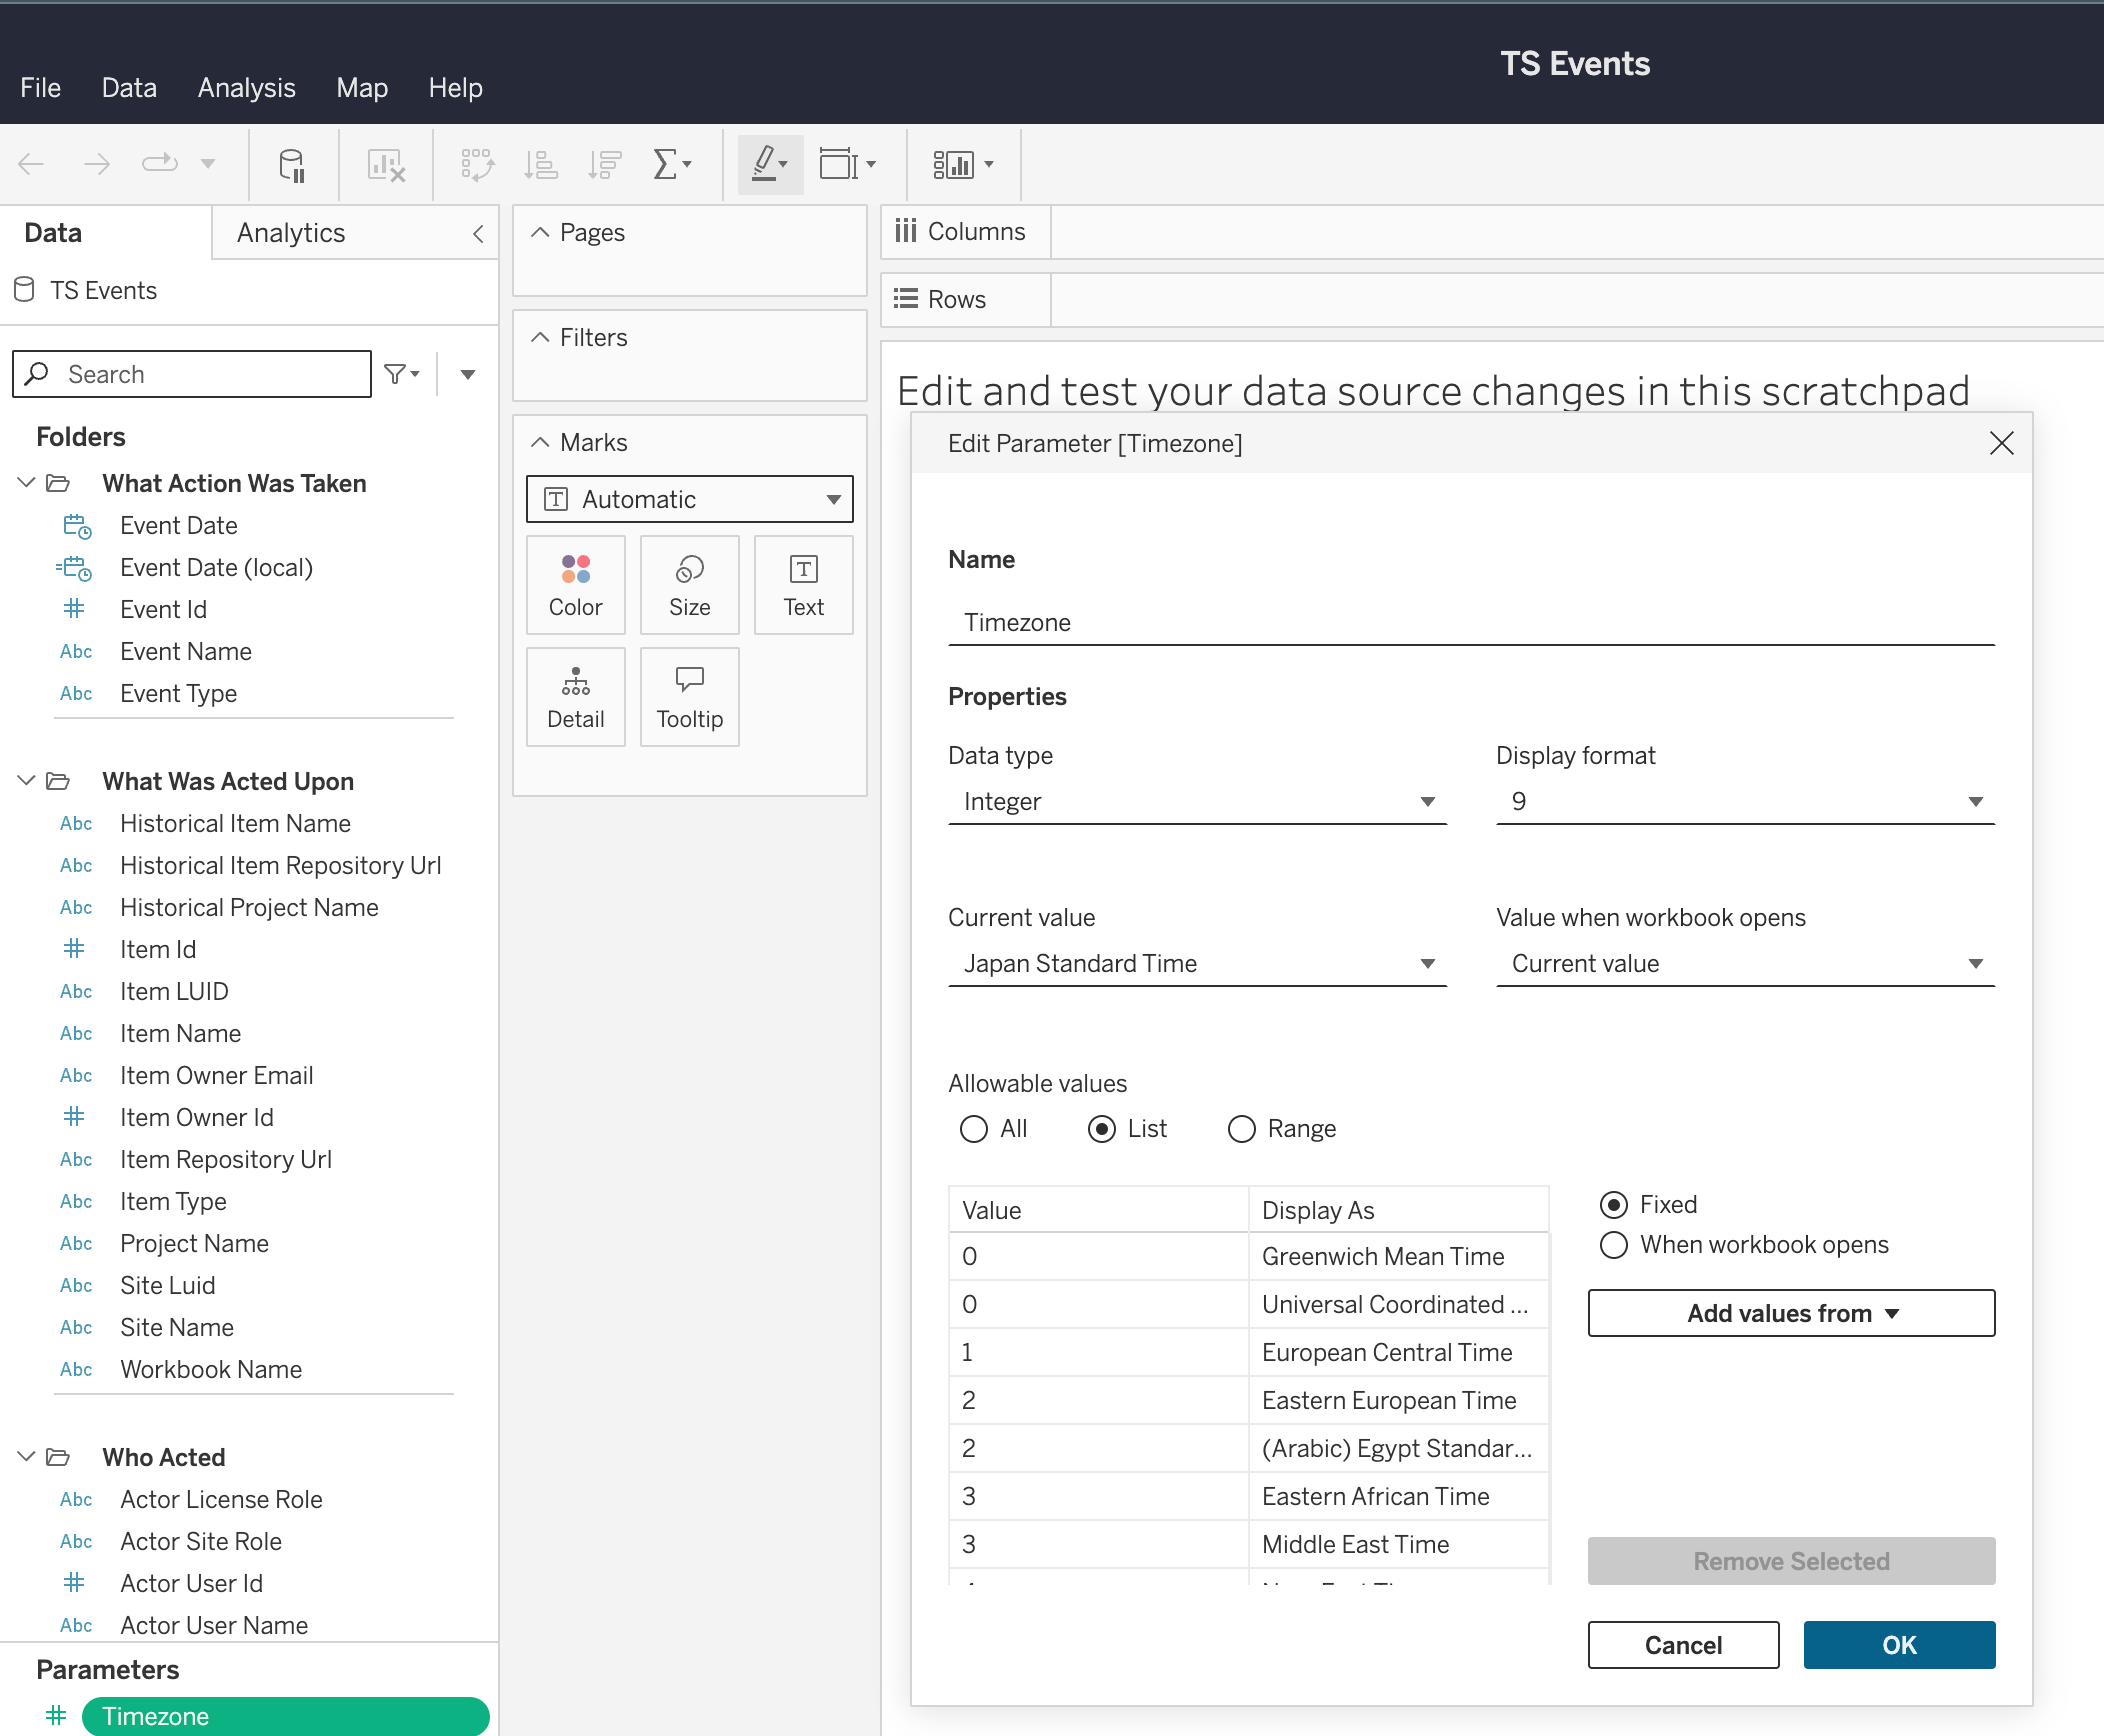Click the Highlight pen toolbar icon
This screenshot has height=1736, width=2104.
pos(770,164)
